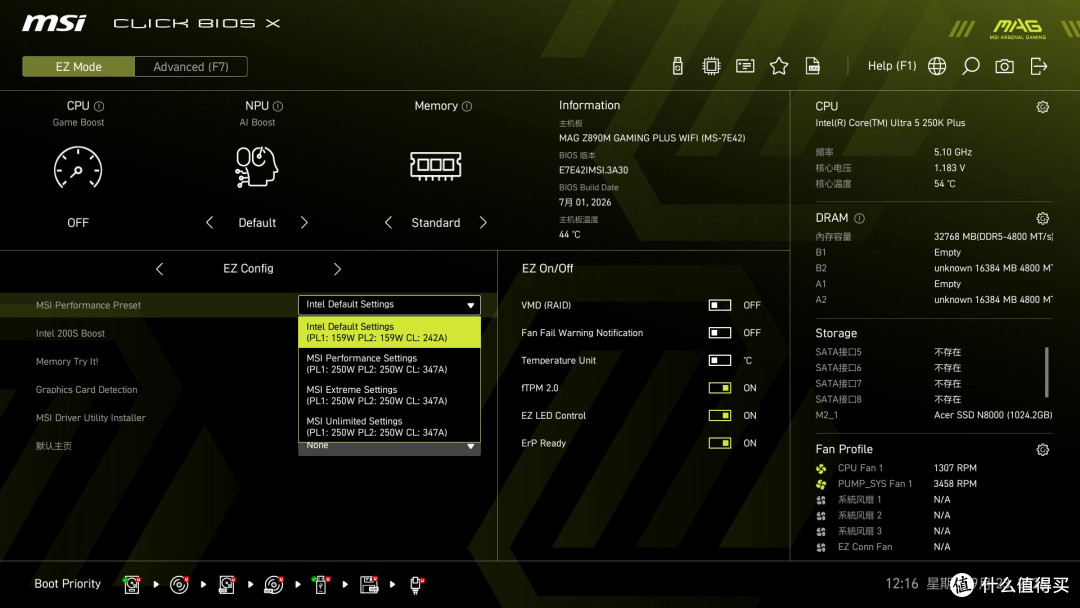Show info next to Memory heading

pyautogui.click(x=467, y=106)
